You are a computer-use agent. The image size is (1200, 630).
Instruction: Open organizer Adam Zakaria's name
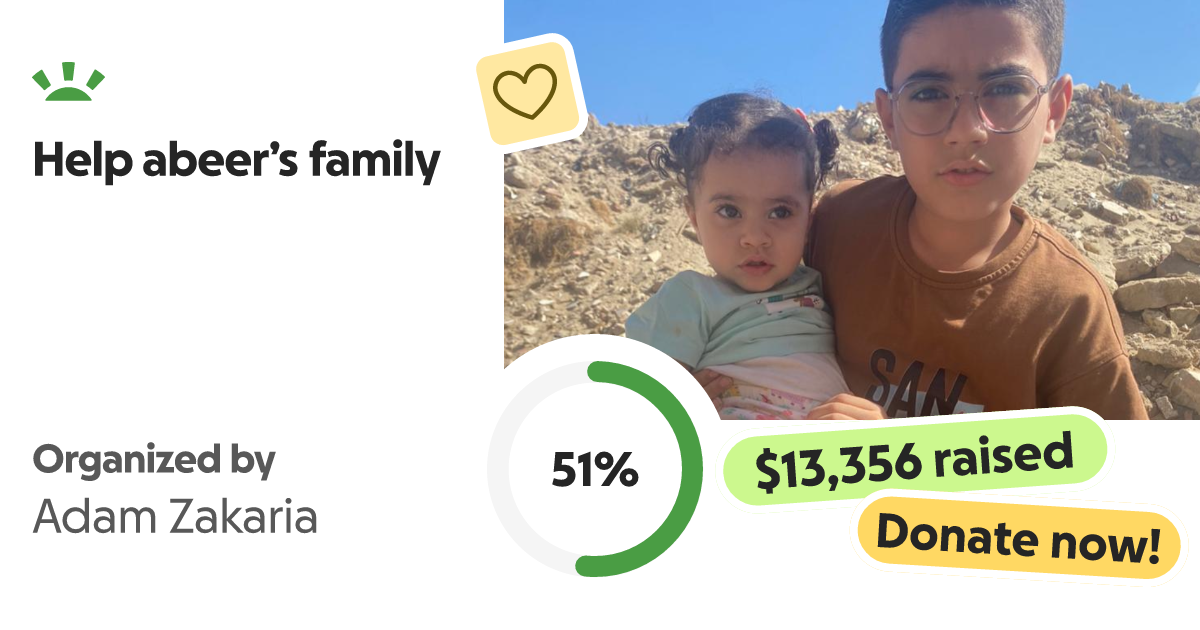click(175, 517)
